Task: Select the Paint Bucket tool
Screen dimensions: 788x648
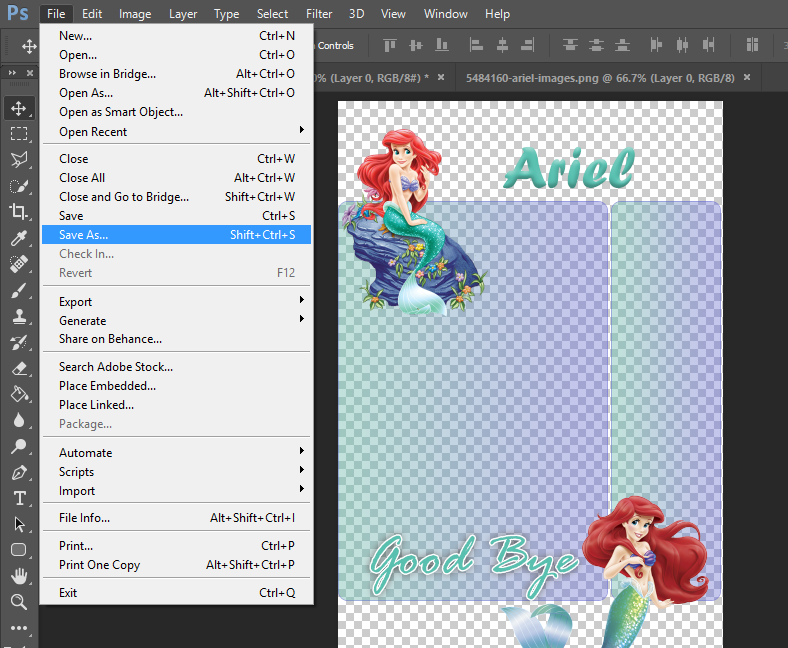Action: click(x=19, y=394)
